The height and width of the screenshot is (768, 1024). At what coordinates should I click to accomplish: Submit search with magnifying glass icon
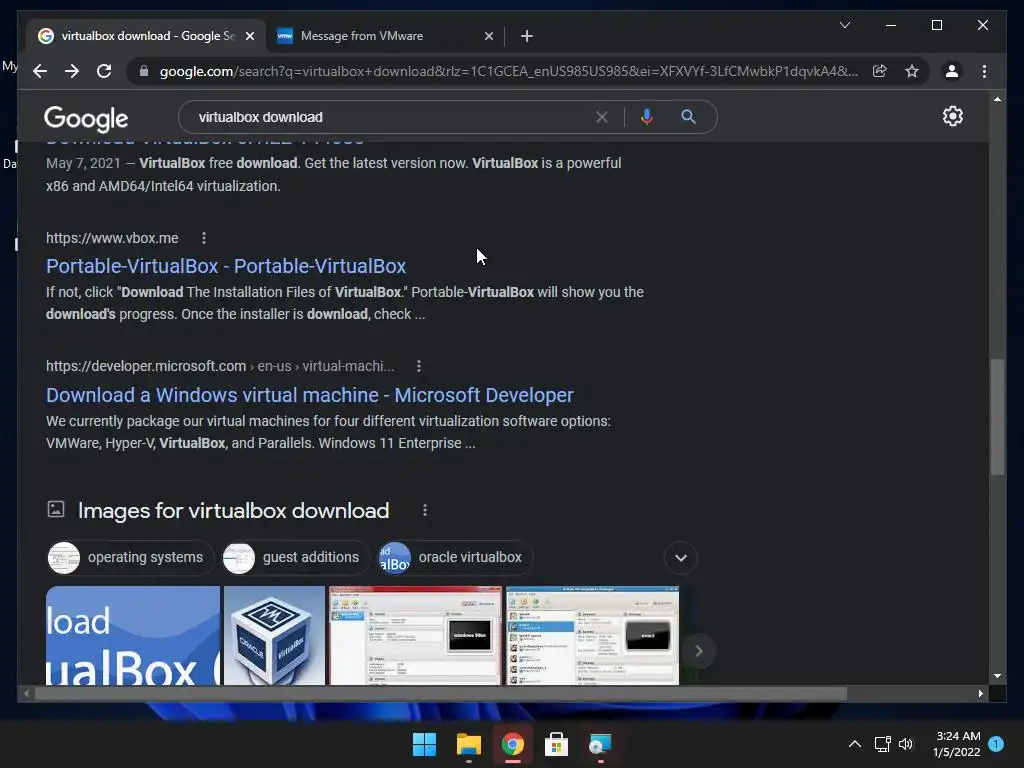point(688,117)
